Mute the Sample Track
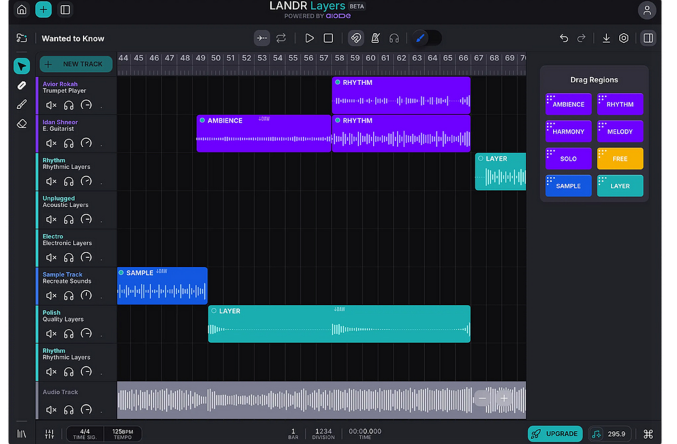This screenshot has height=444, width=677. (51, 295)
